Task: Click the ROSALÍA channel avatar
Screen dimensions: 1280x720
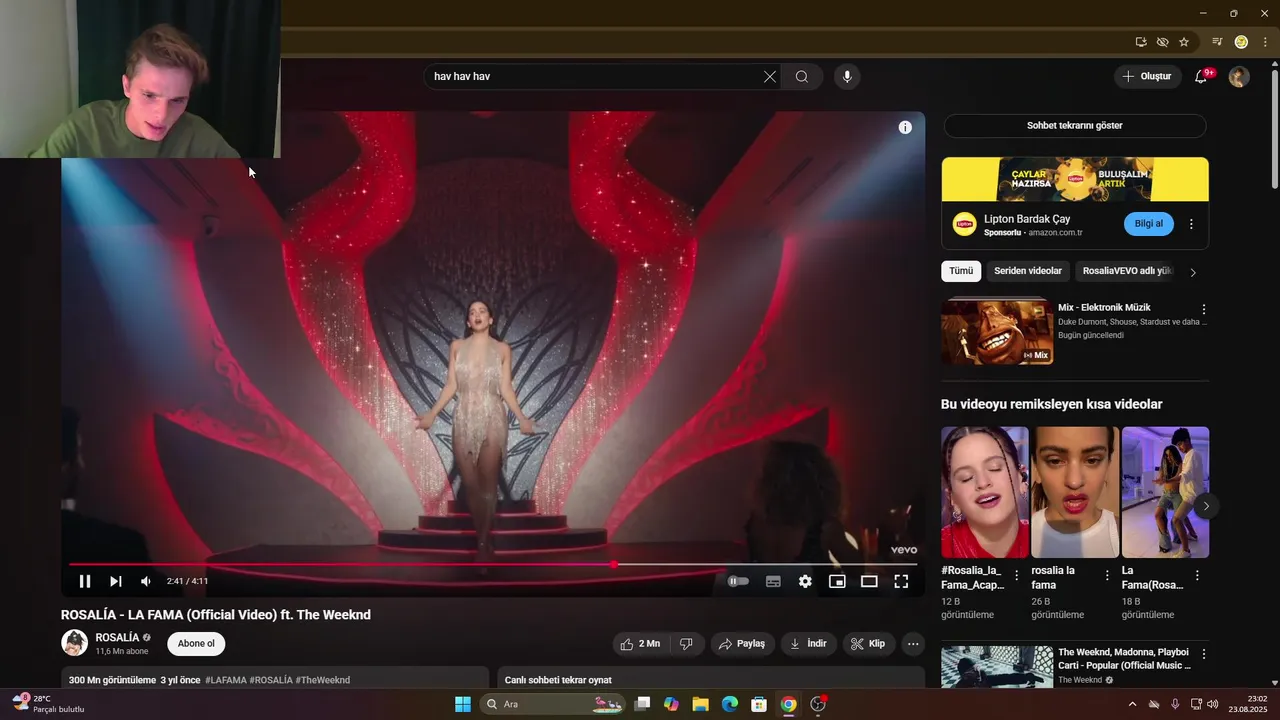Action: [75, 643]
